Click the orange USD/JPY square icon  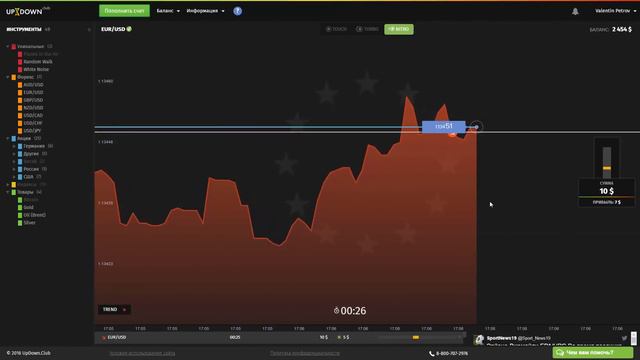coord(20,131)
